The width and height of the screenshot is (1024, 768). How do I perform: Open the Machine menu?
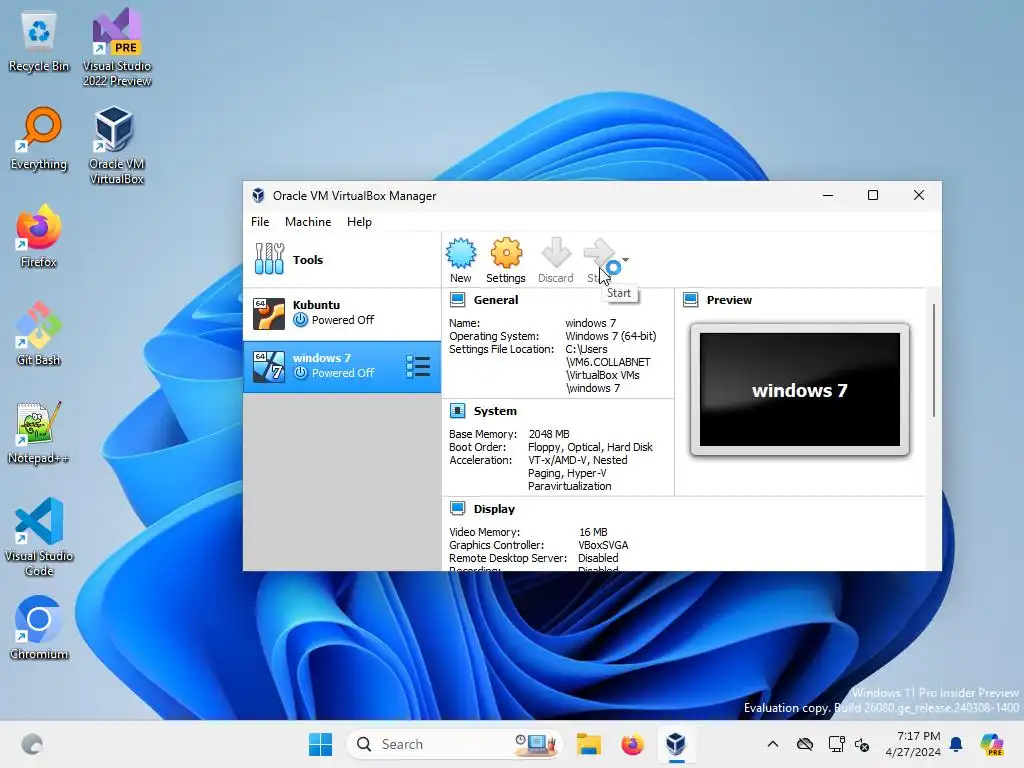click(308, 222)
